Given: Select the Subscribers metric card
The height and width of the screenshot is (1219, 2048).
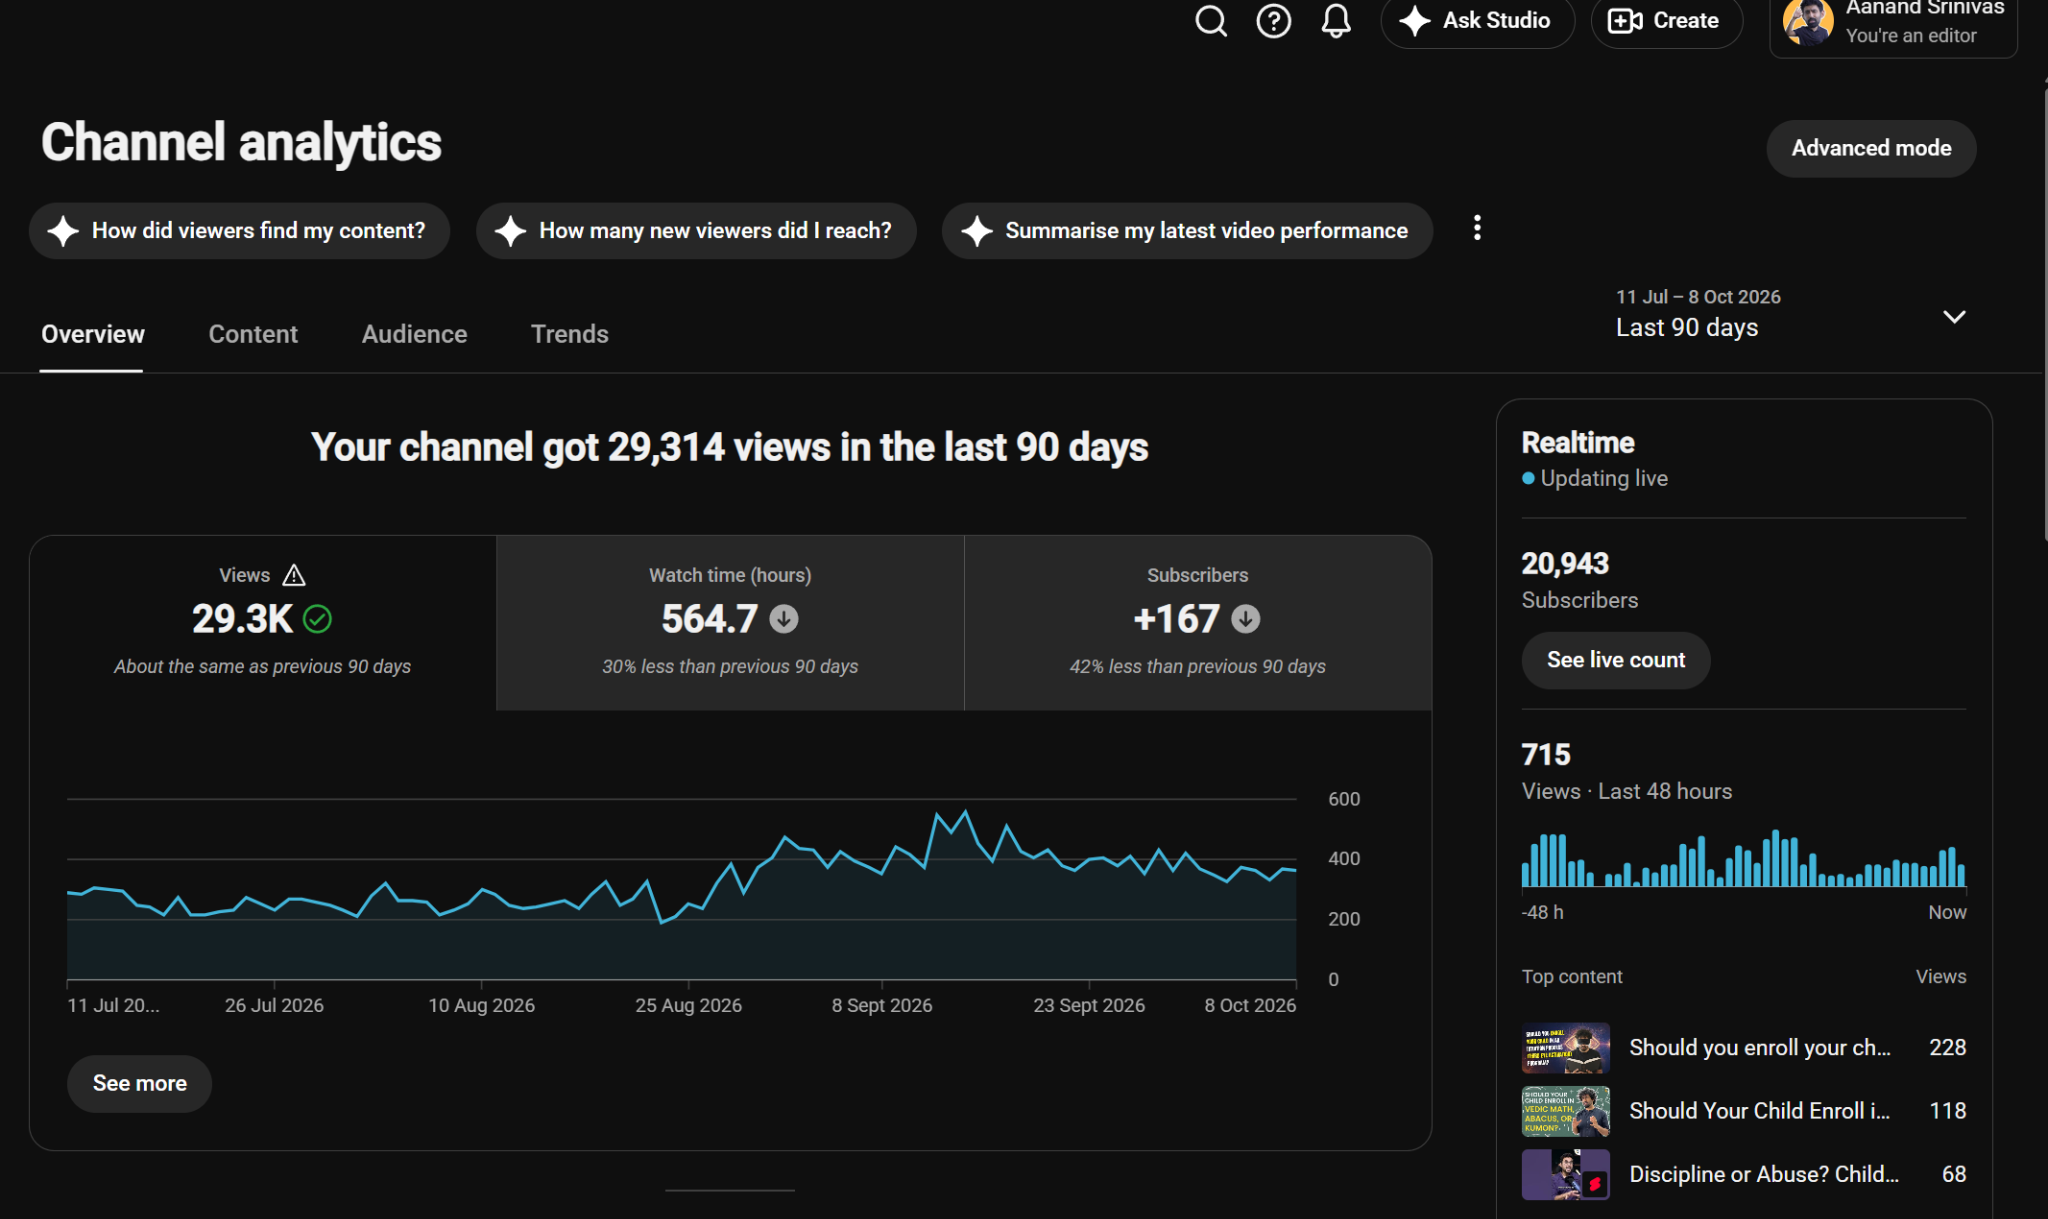Looking at the screenshot, I should coord(1198,623).
